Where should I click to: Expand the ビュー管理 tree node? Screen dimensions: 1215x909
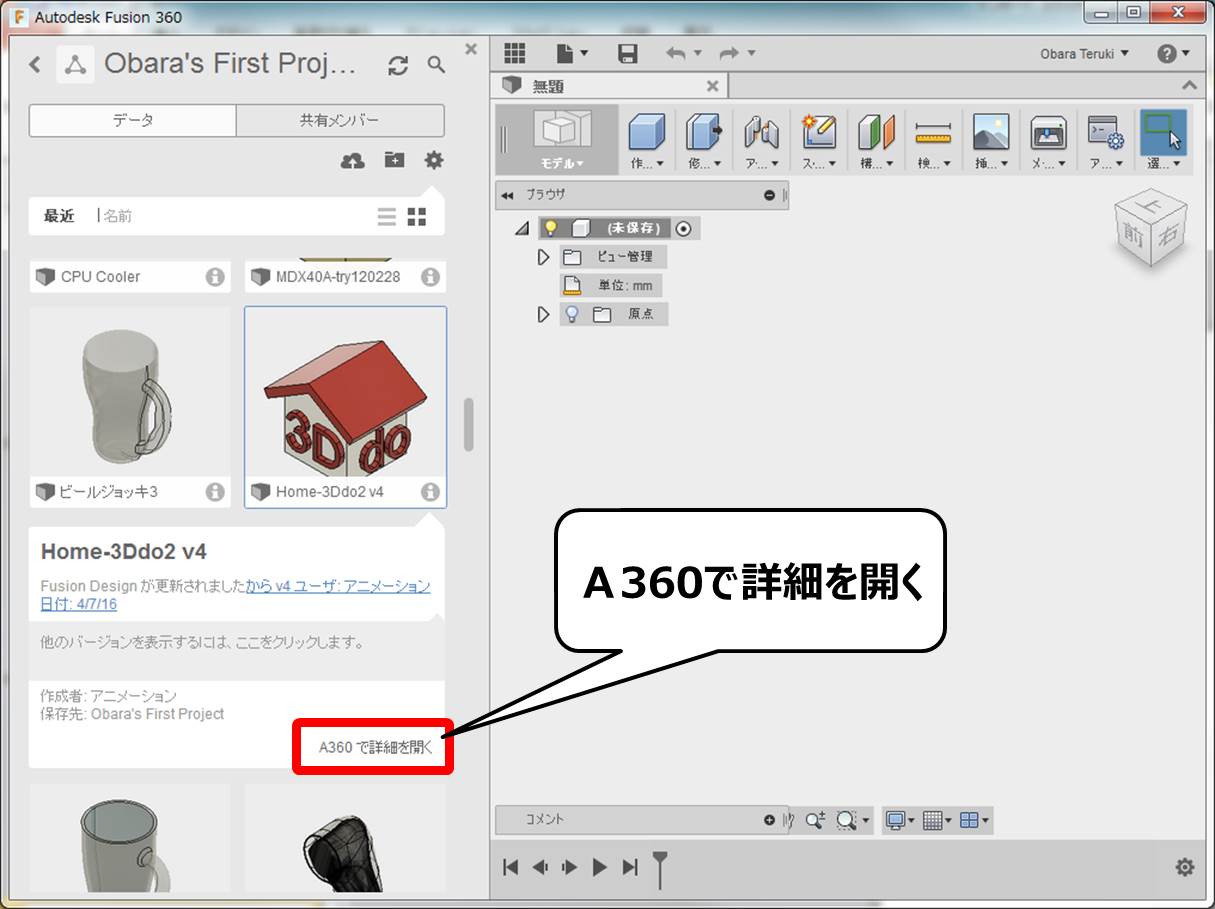pos(544,257)
